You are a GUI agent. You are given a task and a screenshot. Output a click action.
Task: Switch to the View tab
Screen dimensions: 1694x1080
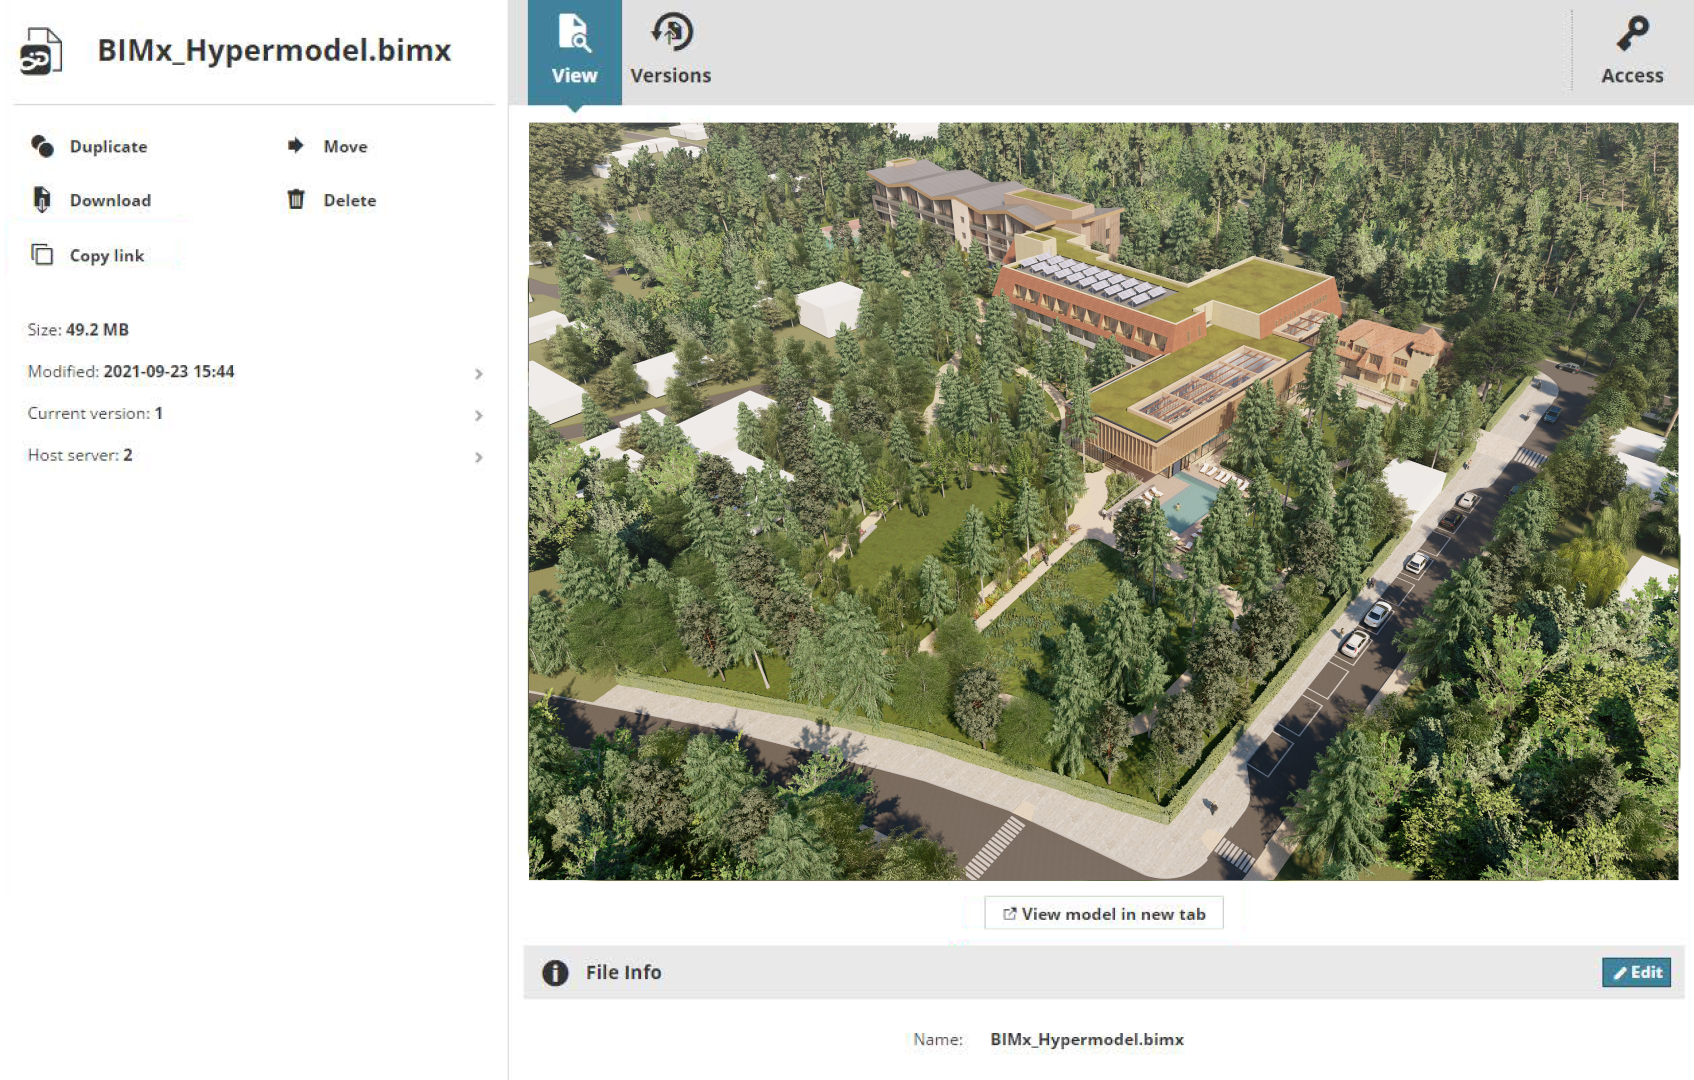coord(574,52)
